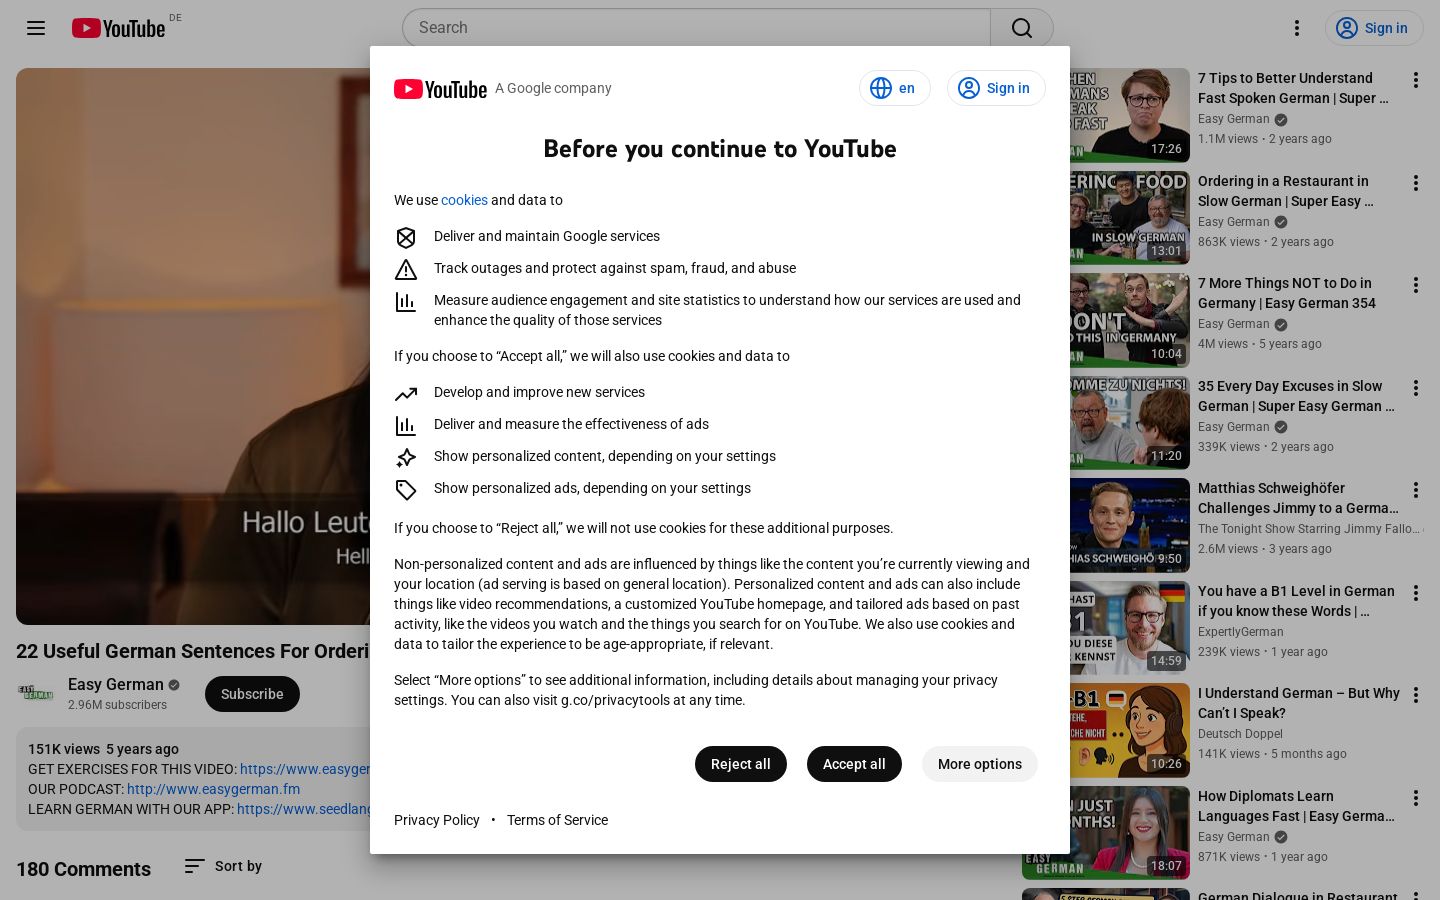
Task: Open video title 'You have a B1 Level in German'
Action: pyautogui.click(x=1296, y=601)
